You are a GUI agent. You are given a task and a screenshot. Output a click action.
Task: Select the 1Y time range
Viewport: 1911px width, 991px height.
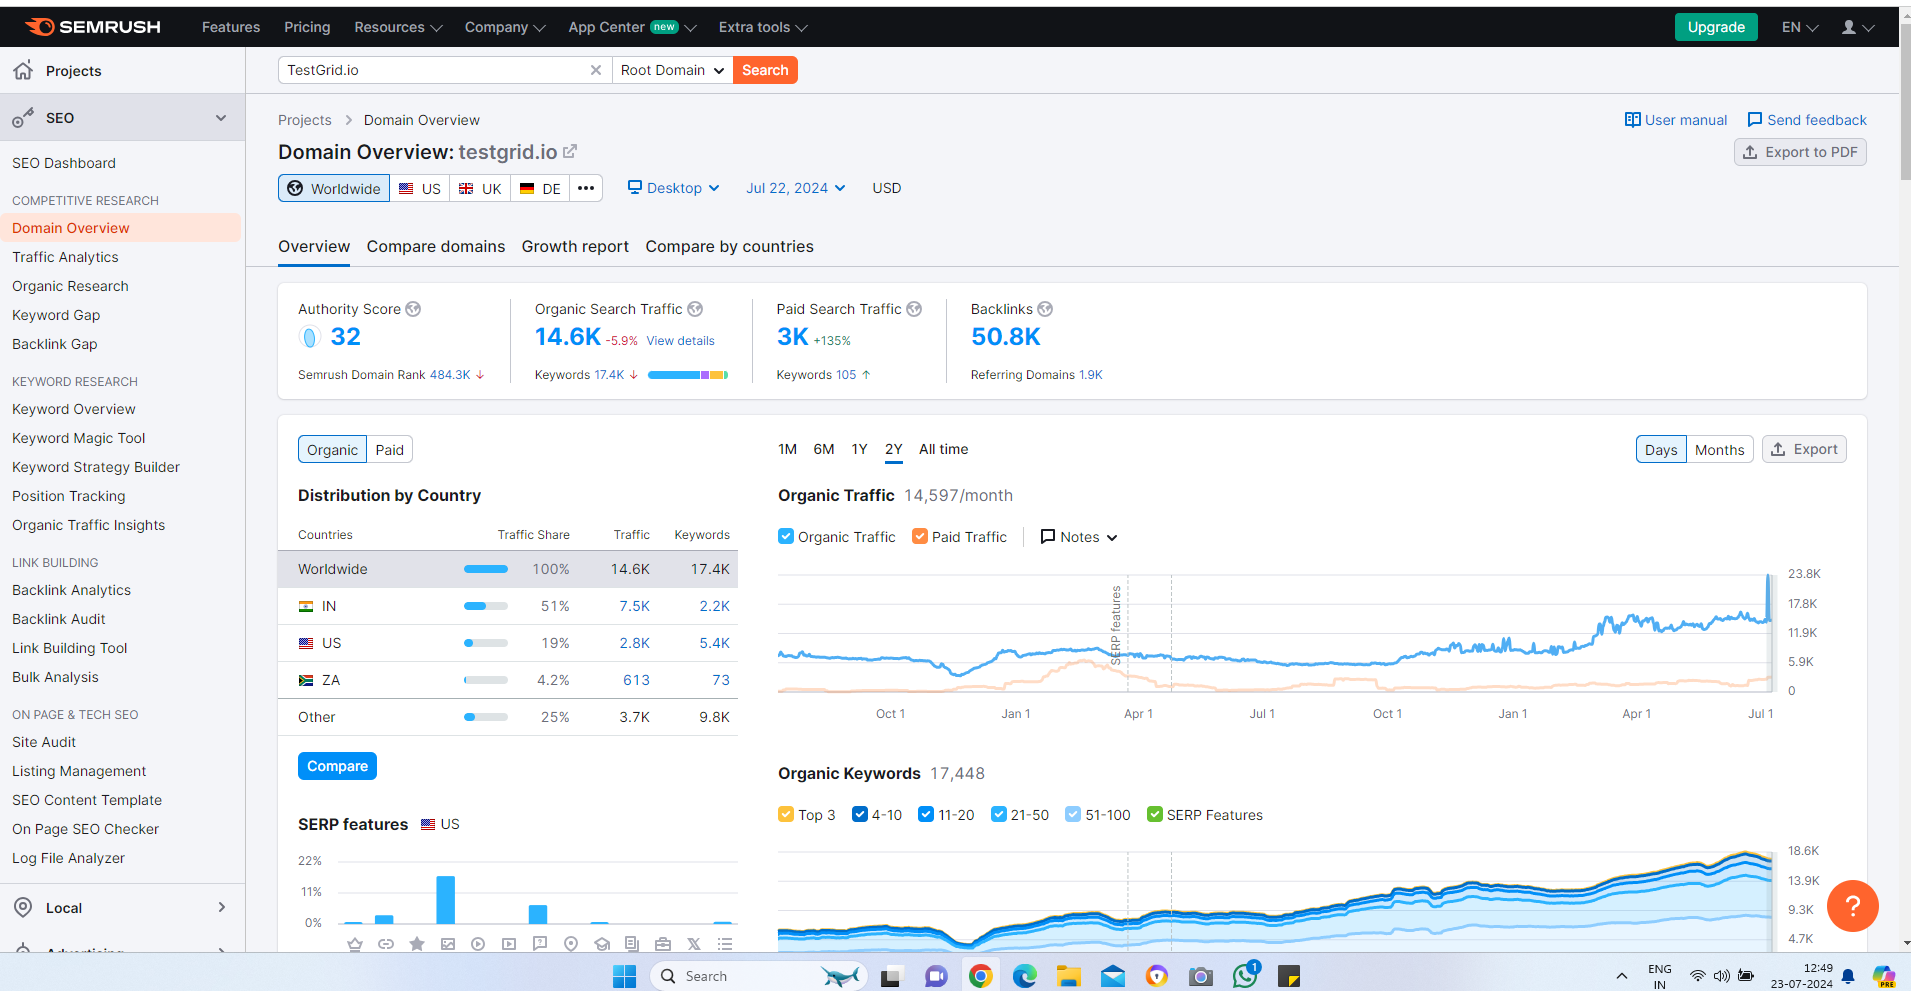coord(859,449)
